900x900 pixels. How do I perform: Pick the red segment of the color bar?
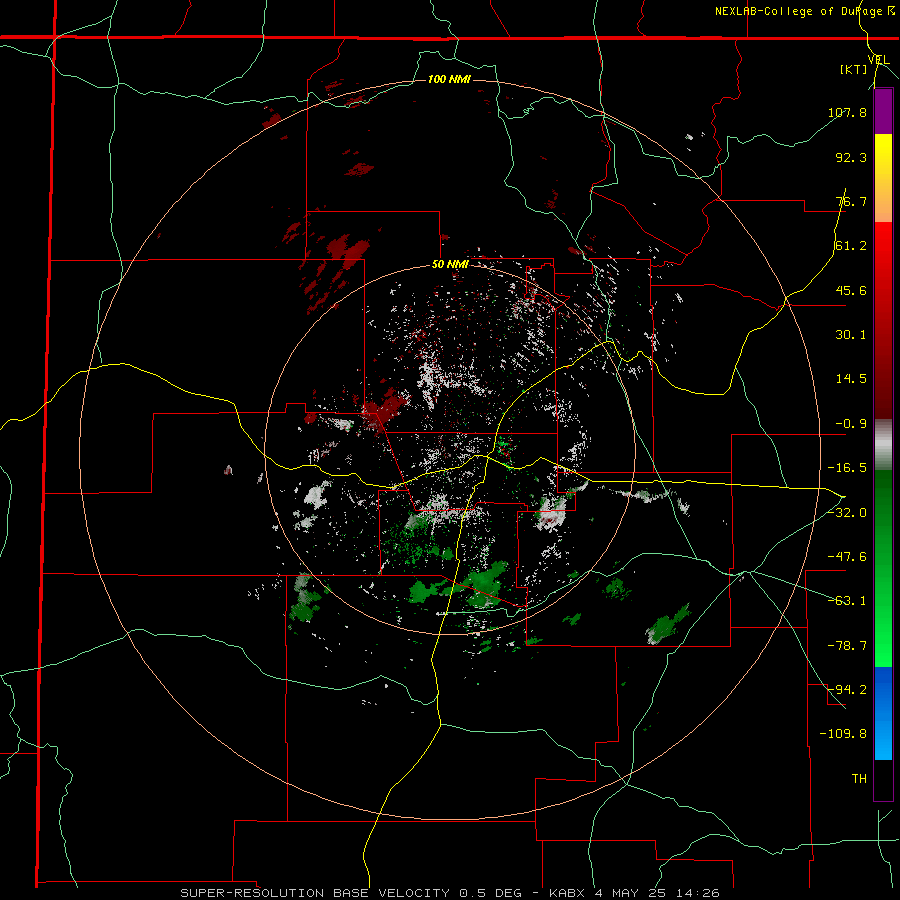(883, 320)
